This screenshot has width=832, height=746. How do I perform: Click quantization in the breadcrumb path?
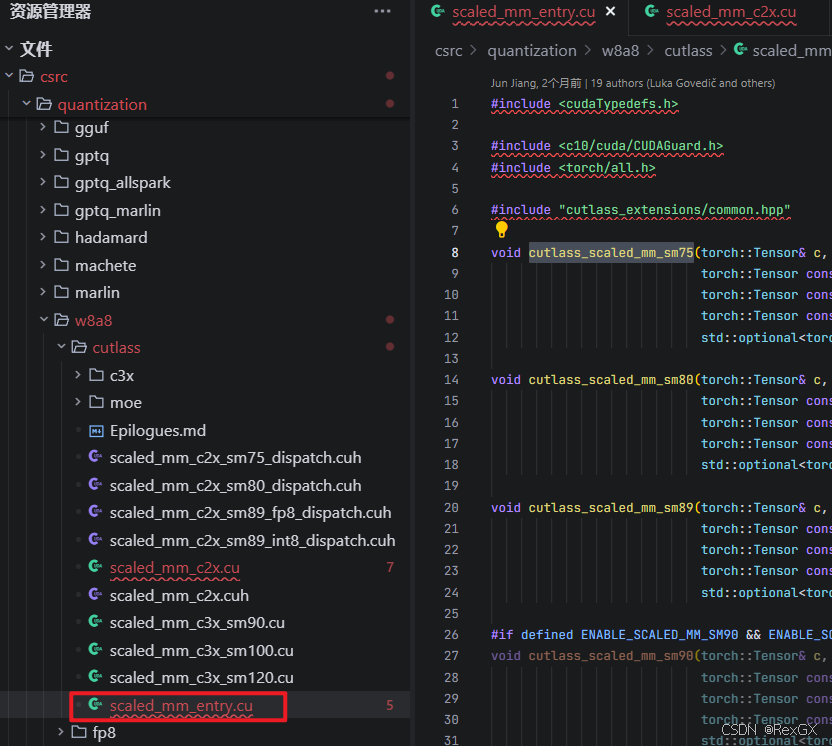coord(532,51)
